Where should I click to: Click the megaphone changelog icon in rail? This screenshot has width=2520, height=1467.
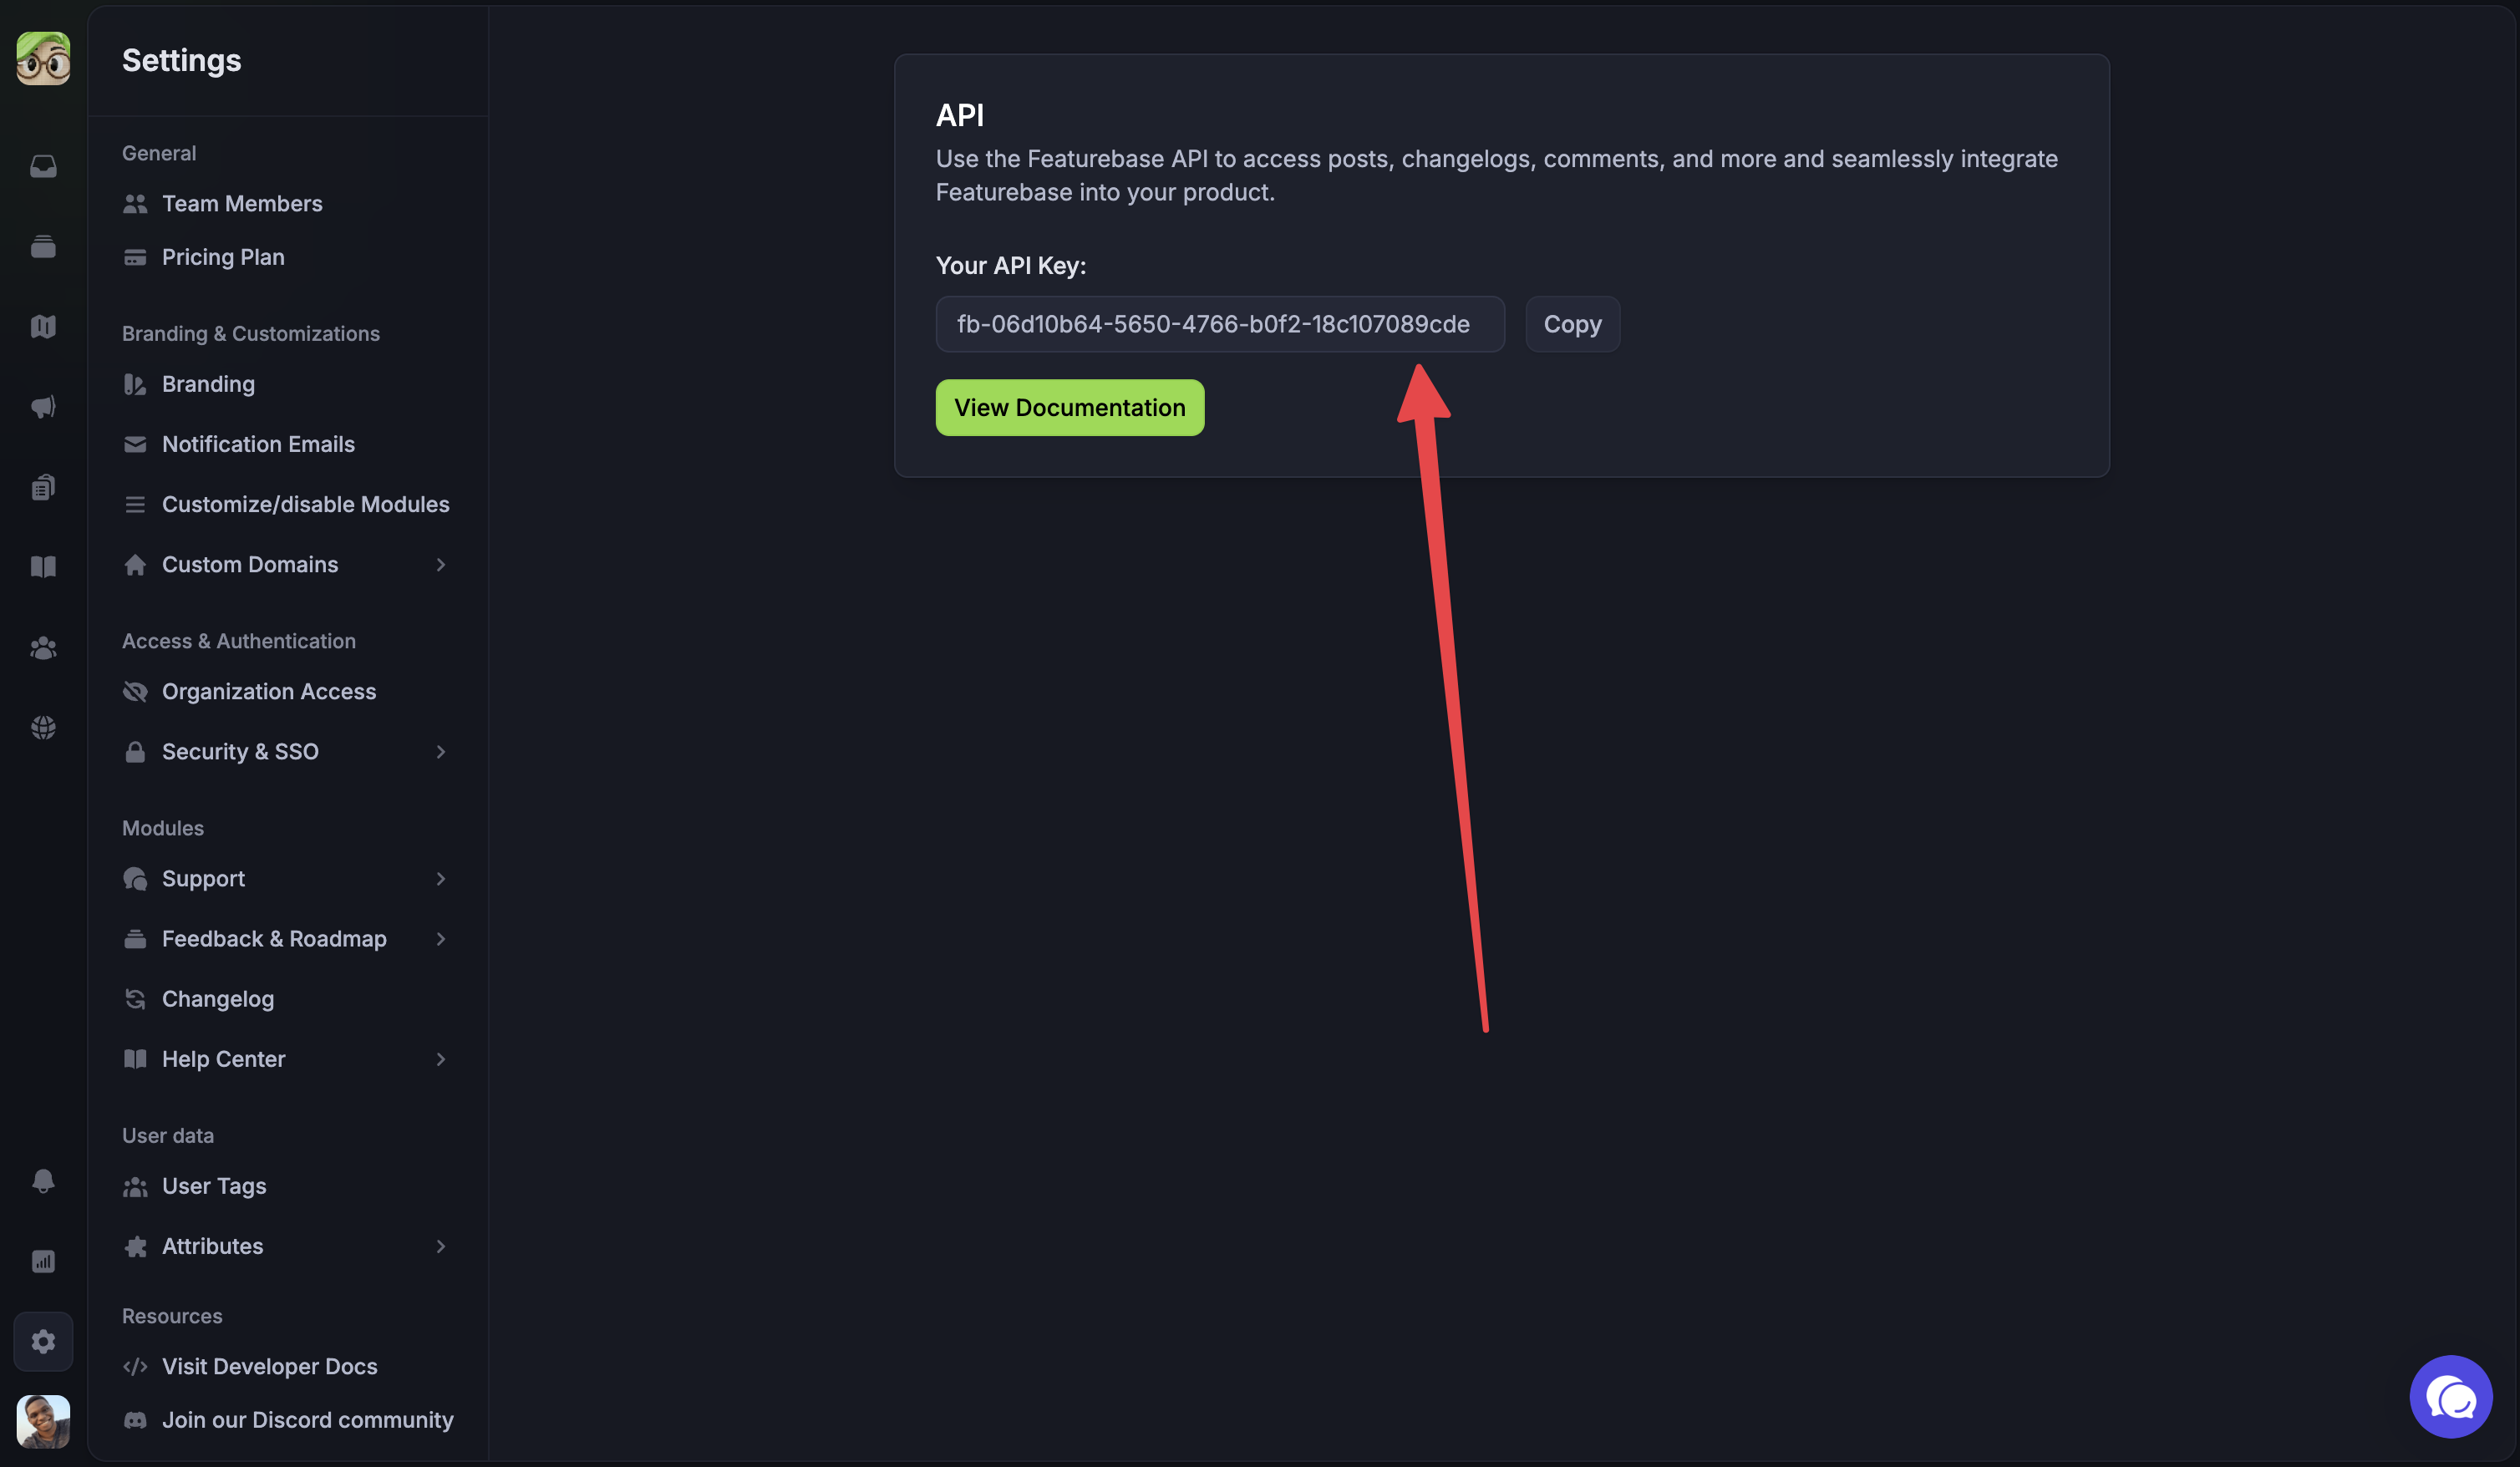[x=43, y=407]
